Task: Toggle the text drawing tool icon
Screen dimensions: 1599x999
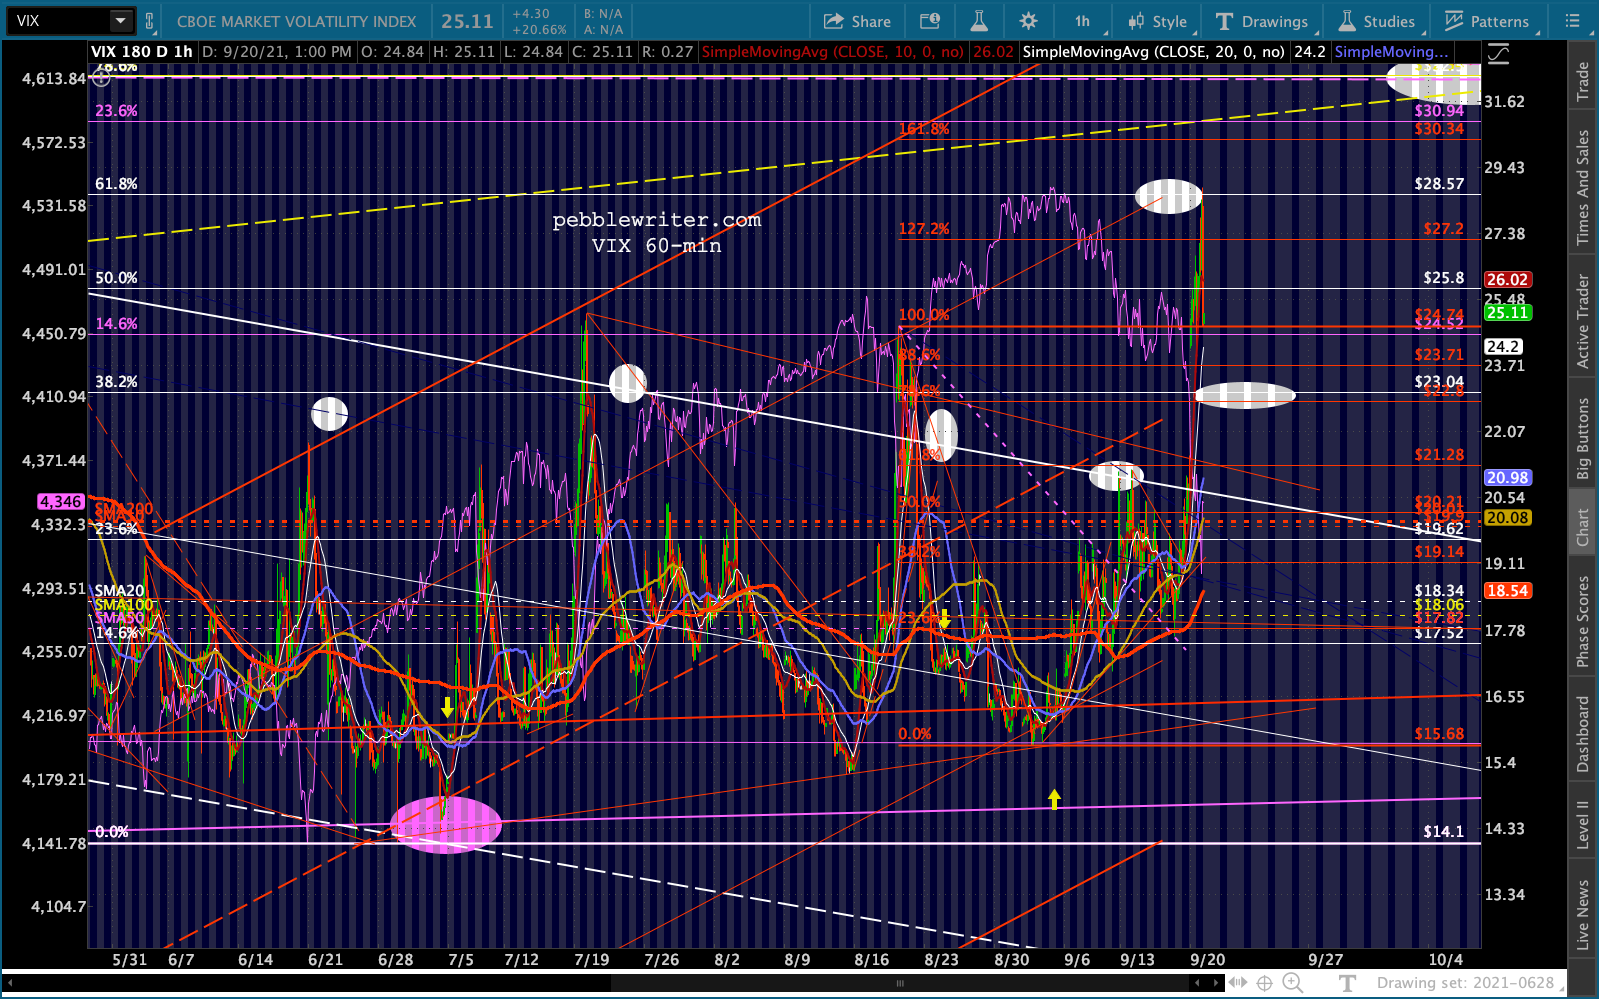Action: point(1348,983)
